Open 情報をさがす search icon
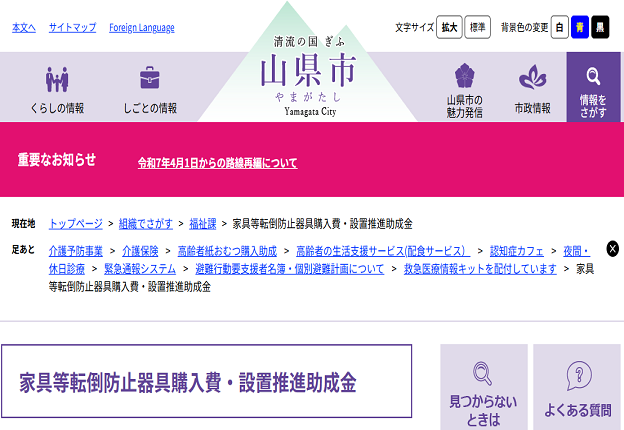 593,76
